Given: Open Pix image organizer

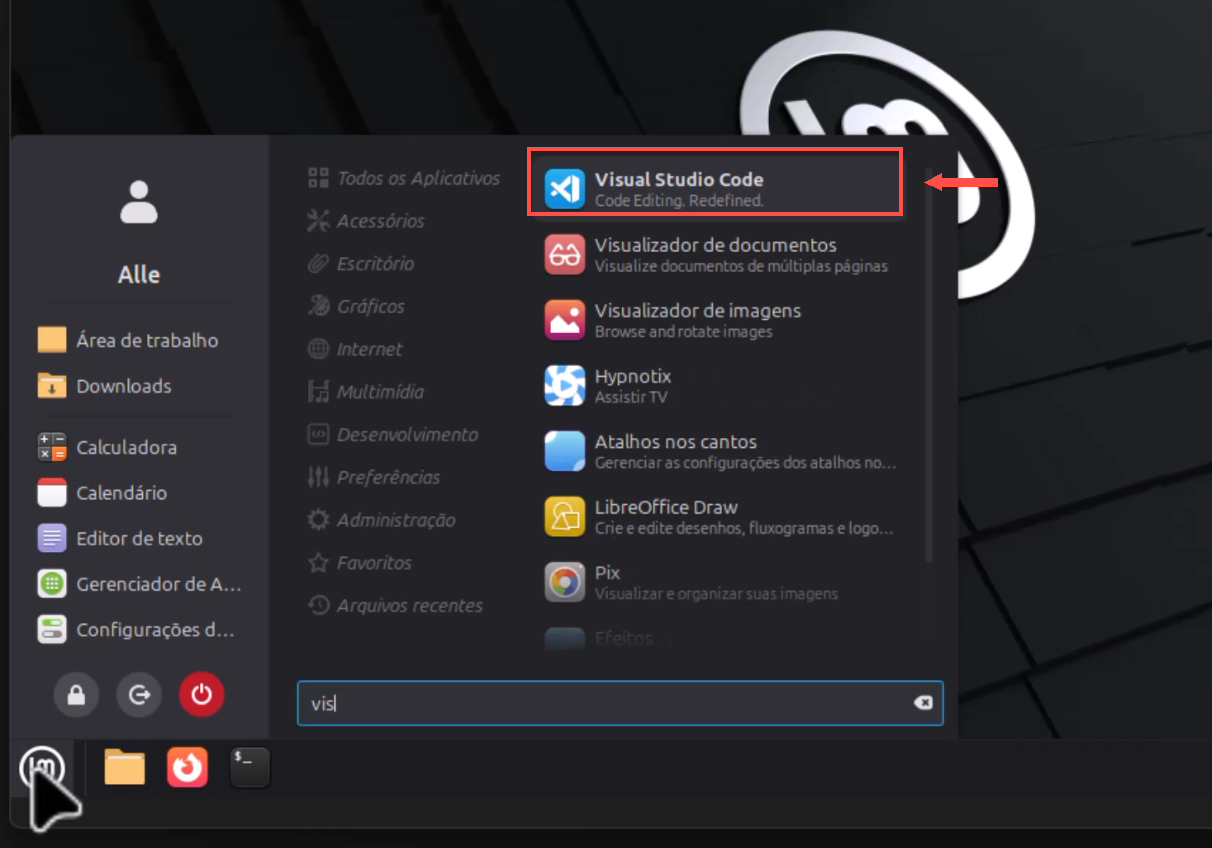Looking at the screenshot, I should (x=716, y=582).
